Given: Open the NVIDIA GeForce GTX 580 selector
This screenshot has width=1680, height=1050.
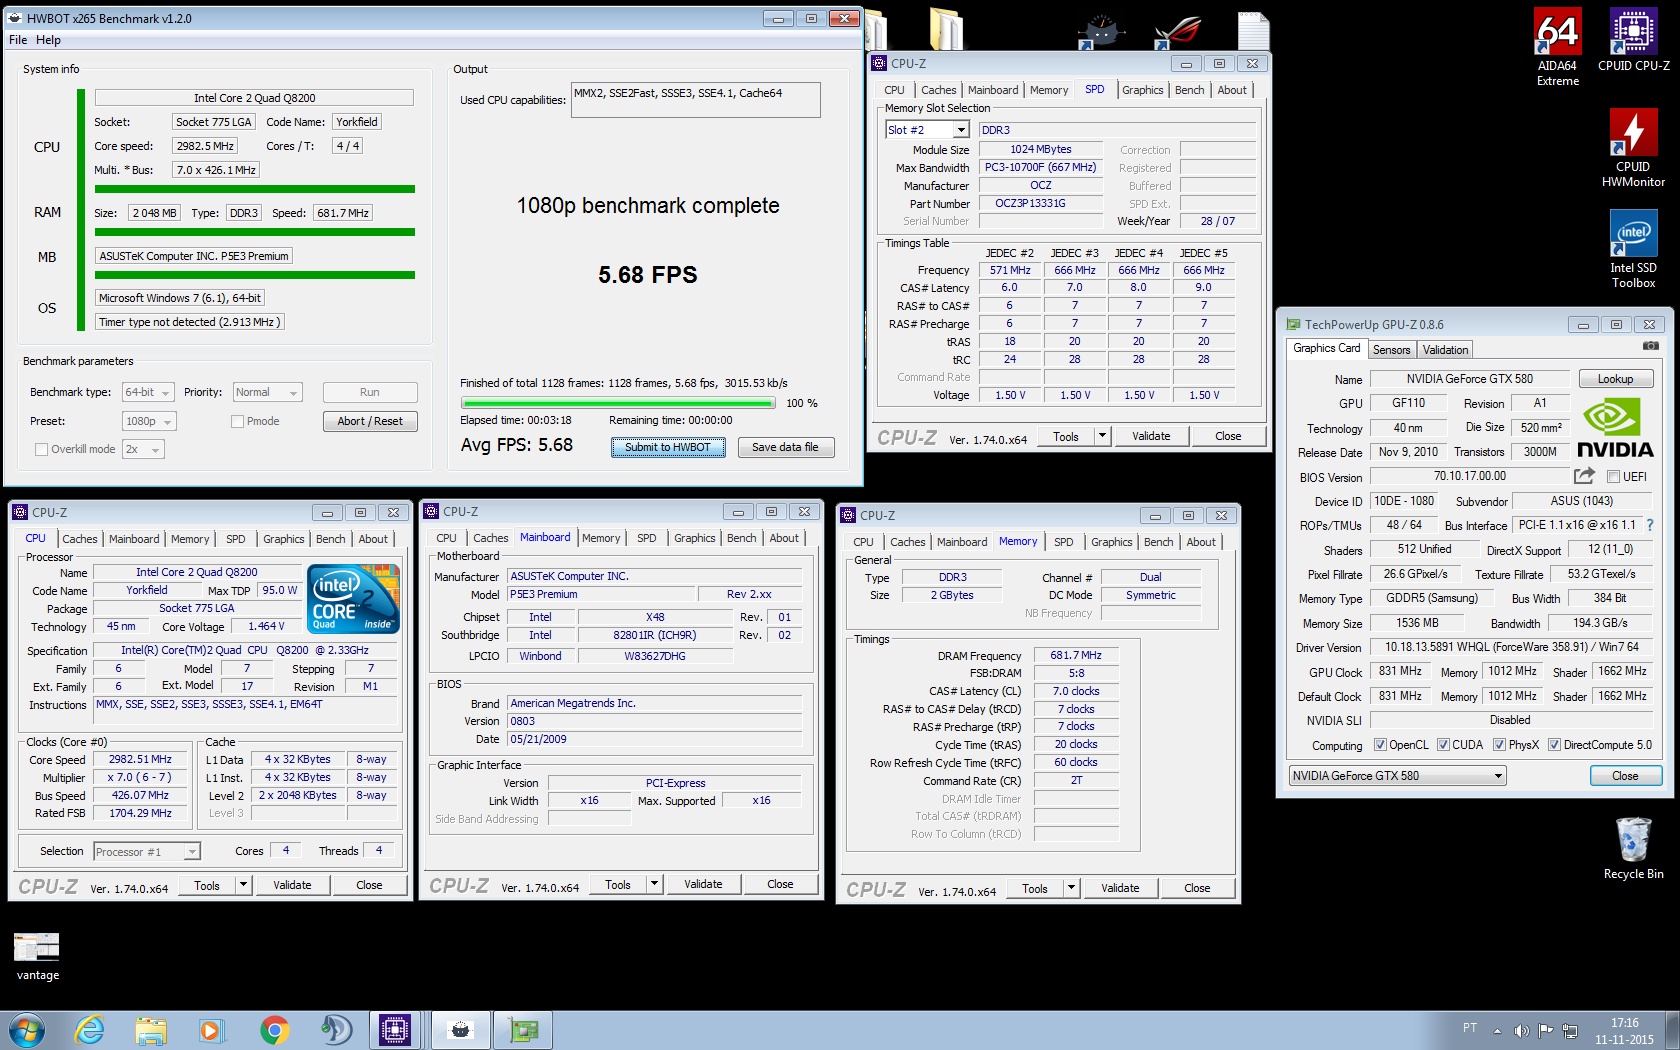Looking at the screenshot, I should [x=1397, y=776].
